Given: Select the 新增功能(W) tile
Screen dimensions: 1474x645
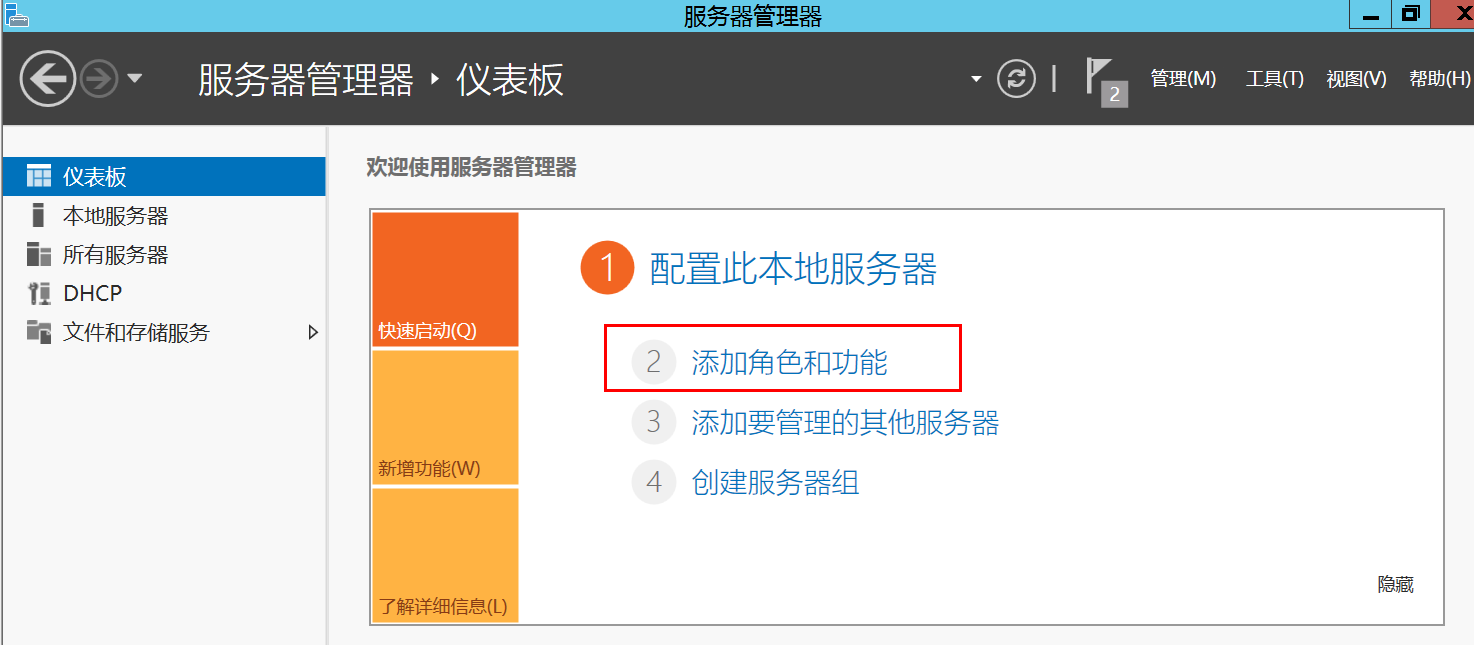Looking at the screenshot, I should pyautogui.click(x=446, y=418).
